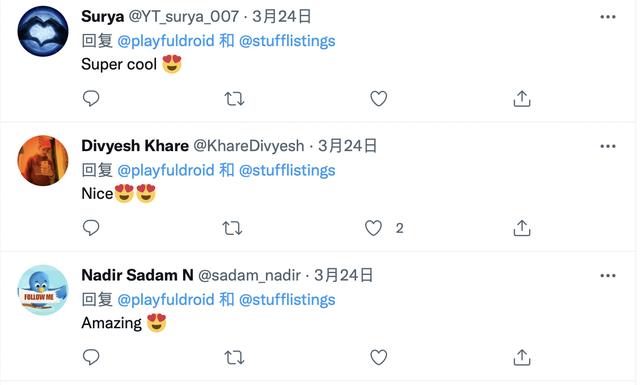Image resolution: width=640 pixels, height=385 pixels.
Task: Share Nadir Sadam N's tweet
Action: pyautogui.click(x=522, y=357)
